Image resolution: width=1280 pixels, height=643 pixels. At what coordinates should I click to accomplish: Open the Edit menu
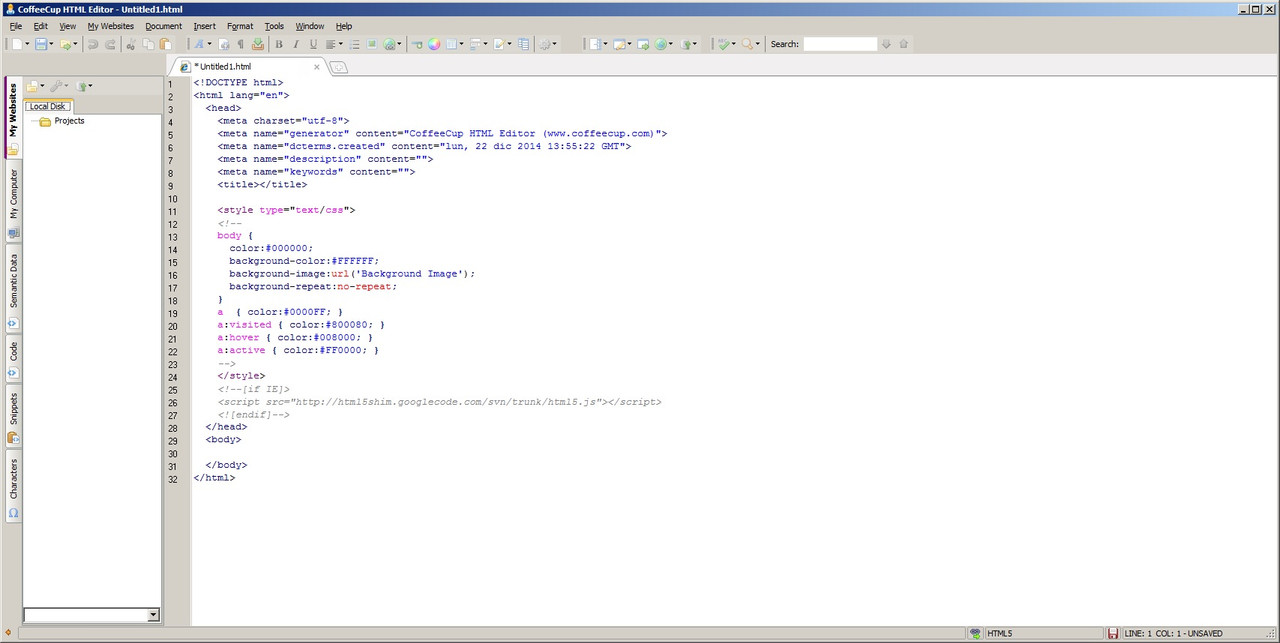pyautogui.click(x=41, y=26)
